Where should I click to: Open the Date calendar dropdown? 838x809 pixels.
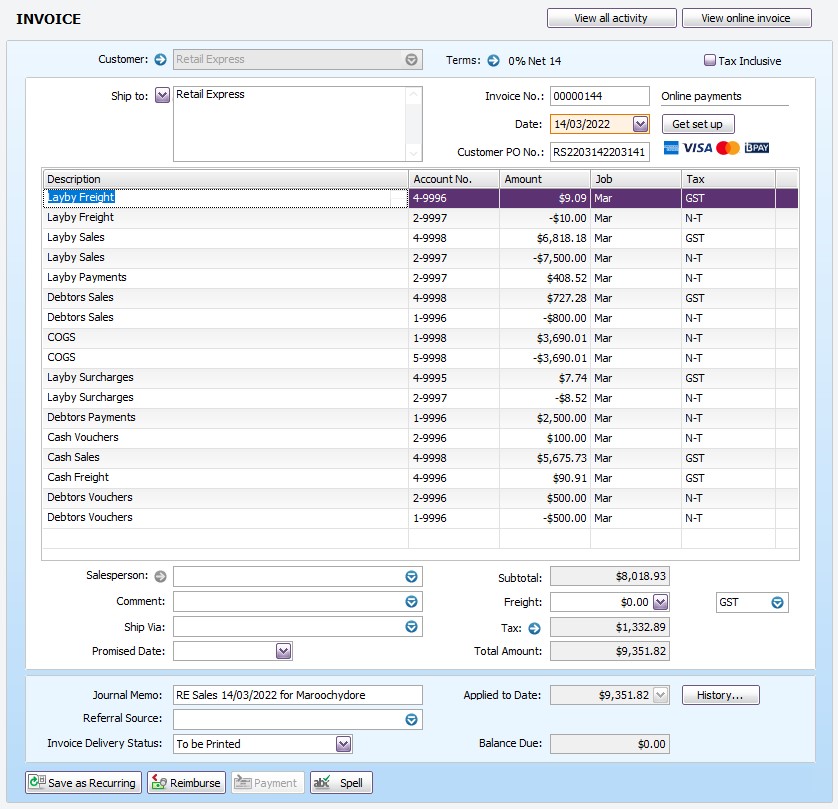[640, 125]
